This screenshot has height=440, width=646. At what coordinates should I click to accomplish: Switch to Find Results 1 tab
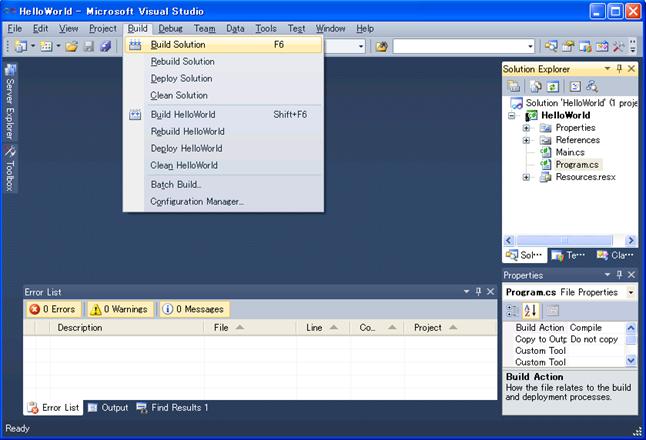[172, 408]
